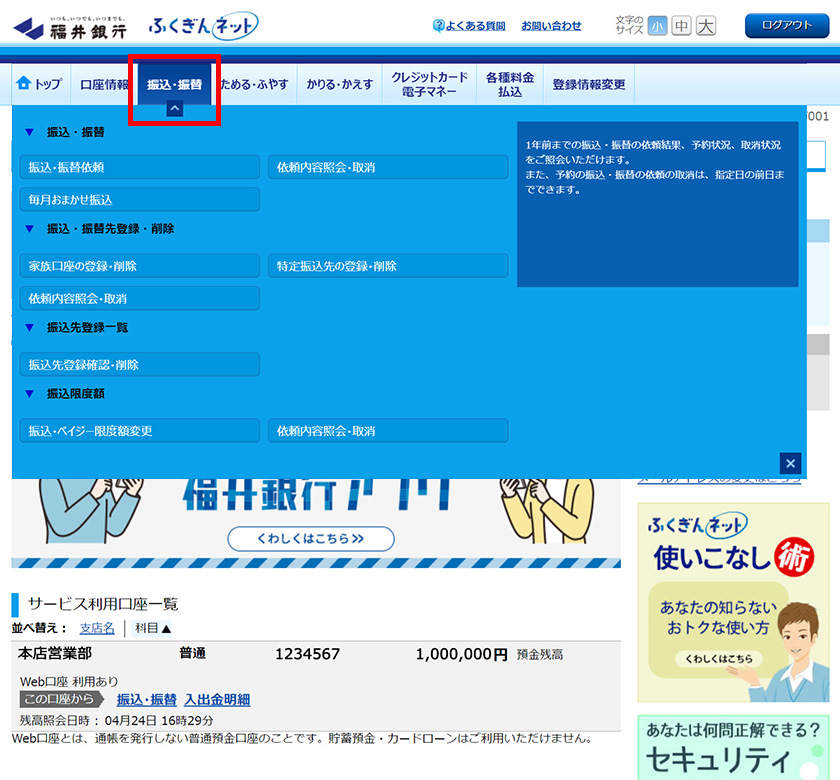
Task: Click the home icon in トップ tab
Action: click(24, 83)
